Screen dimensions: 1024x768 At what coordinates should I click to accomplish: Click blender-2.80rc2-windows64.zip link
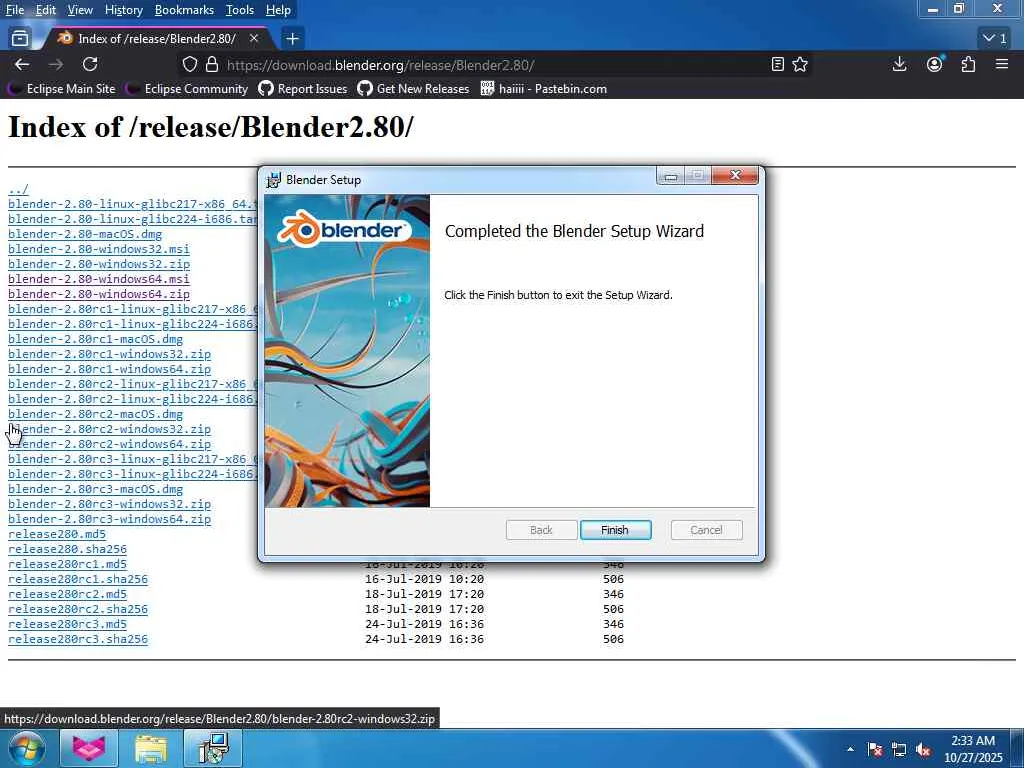[109, 444]
